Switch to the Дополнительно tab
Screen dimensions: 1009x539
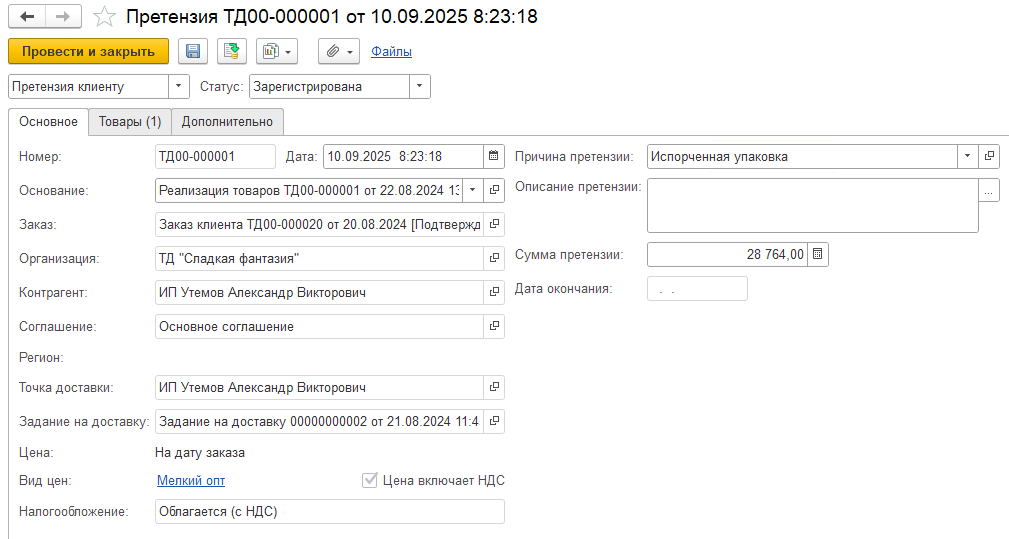[x=227, y=122]
